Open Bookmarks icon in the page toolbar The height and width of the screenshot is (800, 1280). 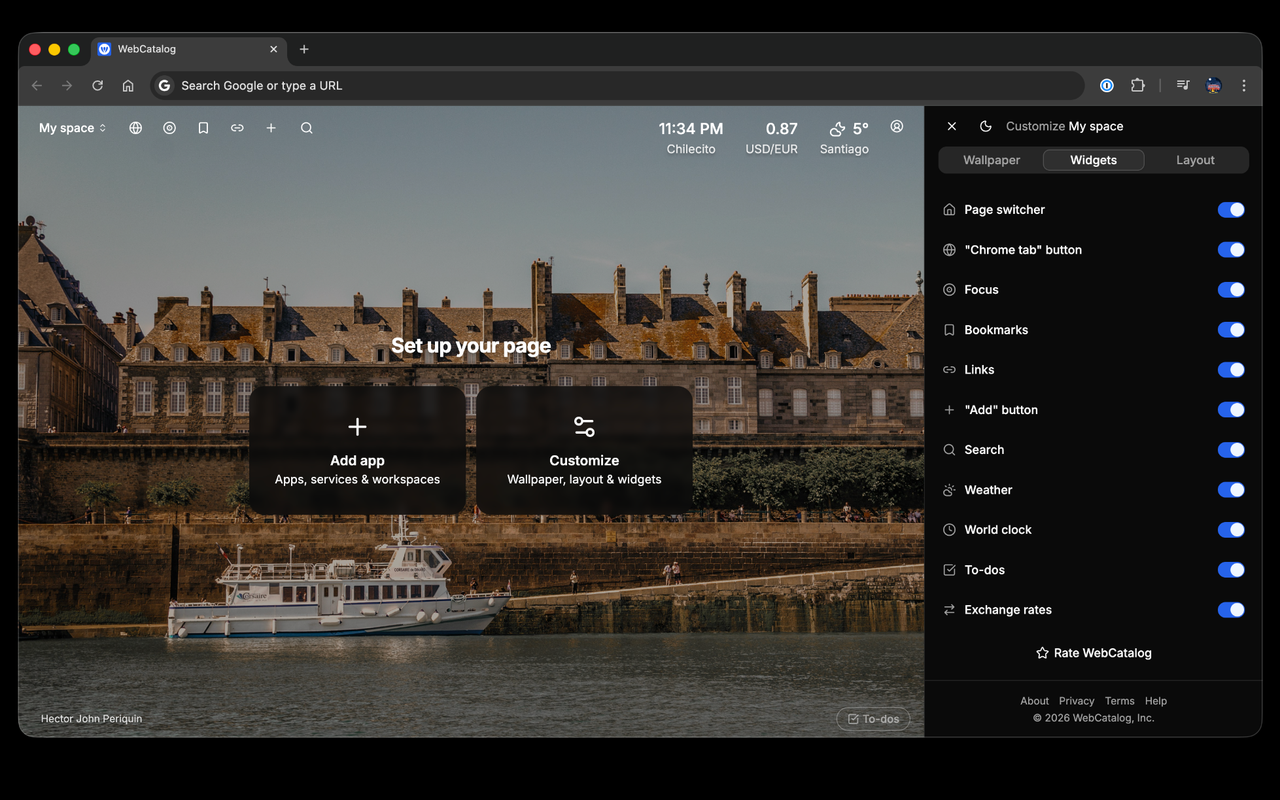(x=203, y=128)
